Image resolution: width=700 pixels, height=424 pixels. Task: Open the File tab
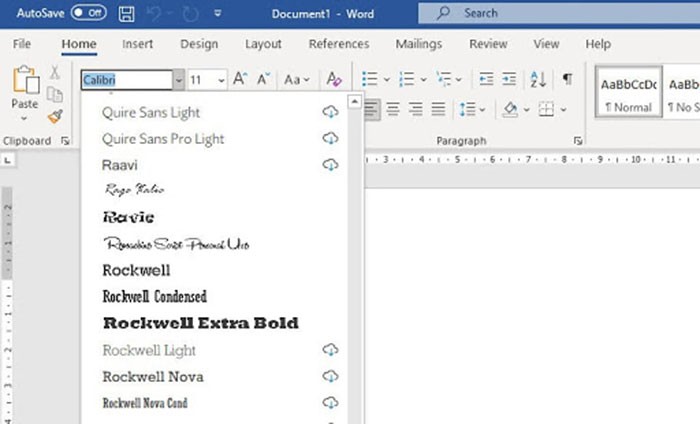tap(21, 44)
